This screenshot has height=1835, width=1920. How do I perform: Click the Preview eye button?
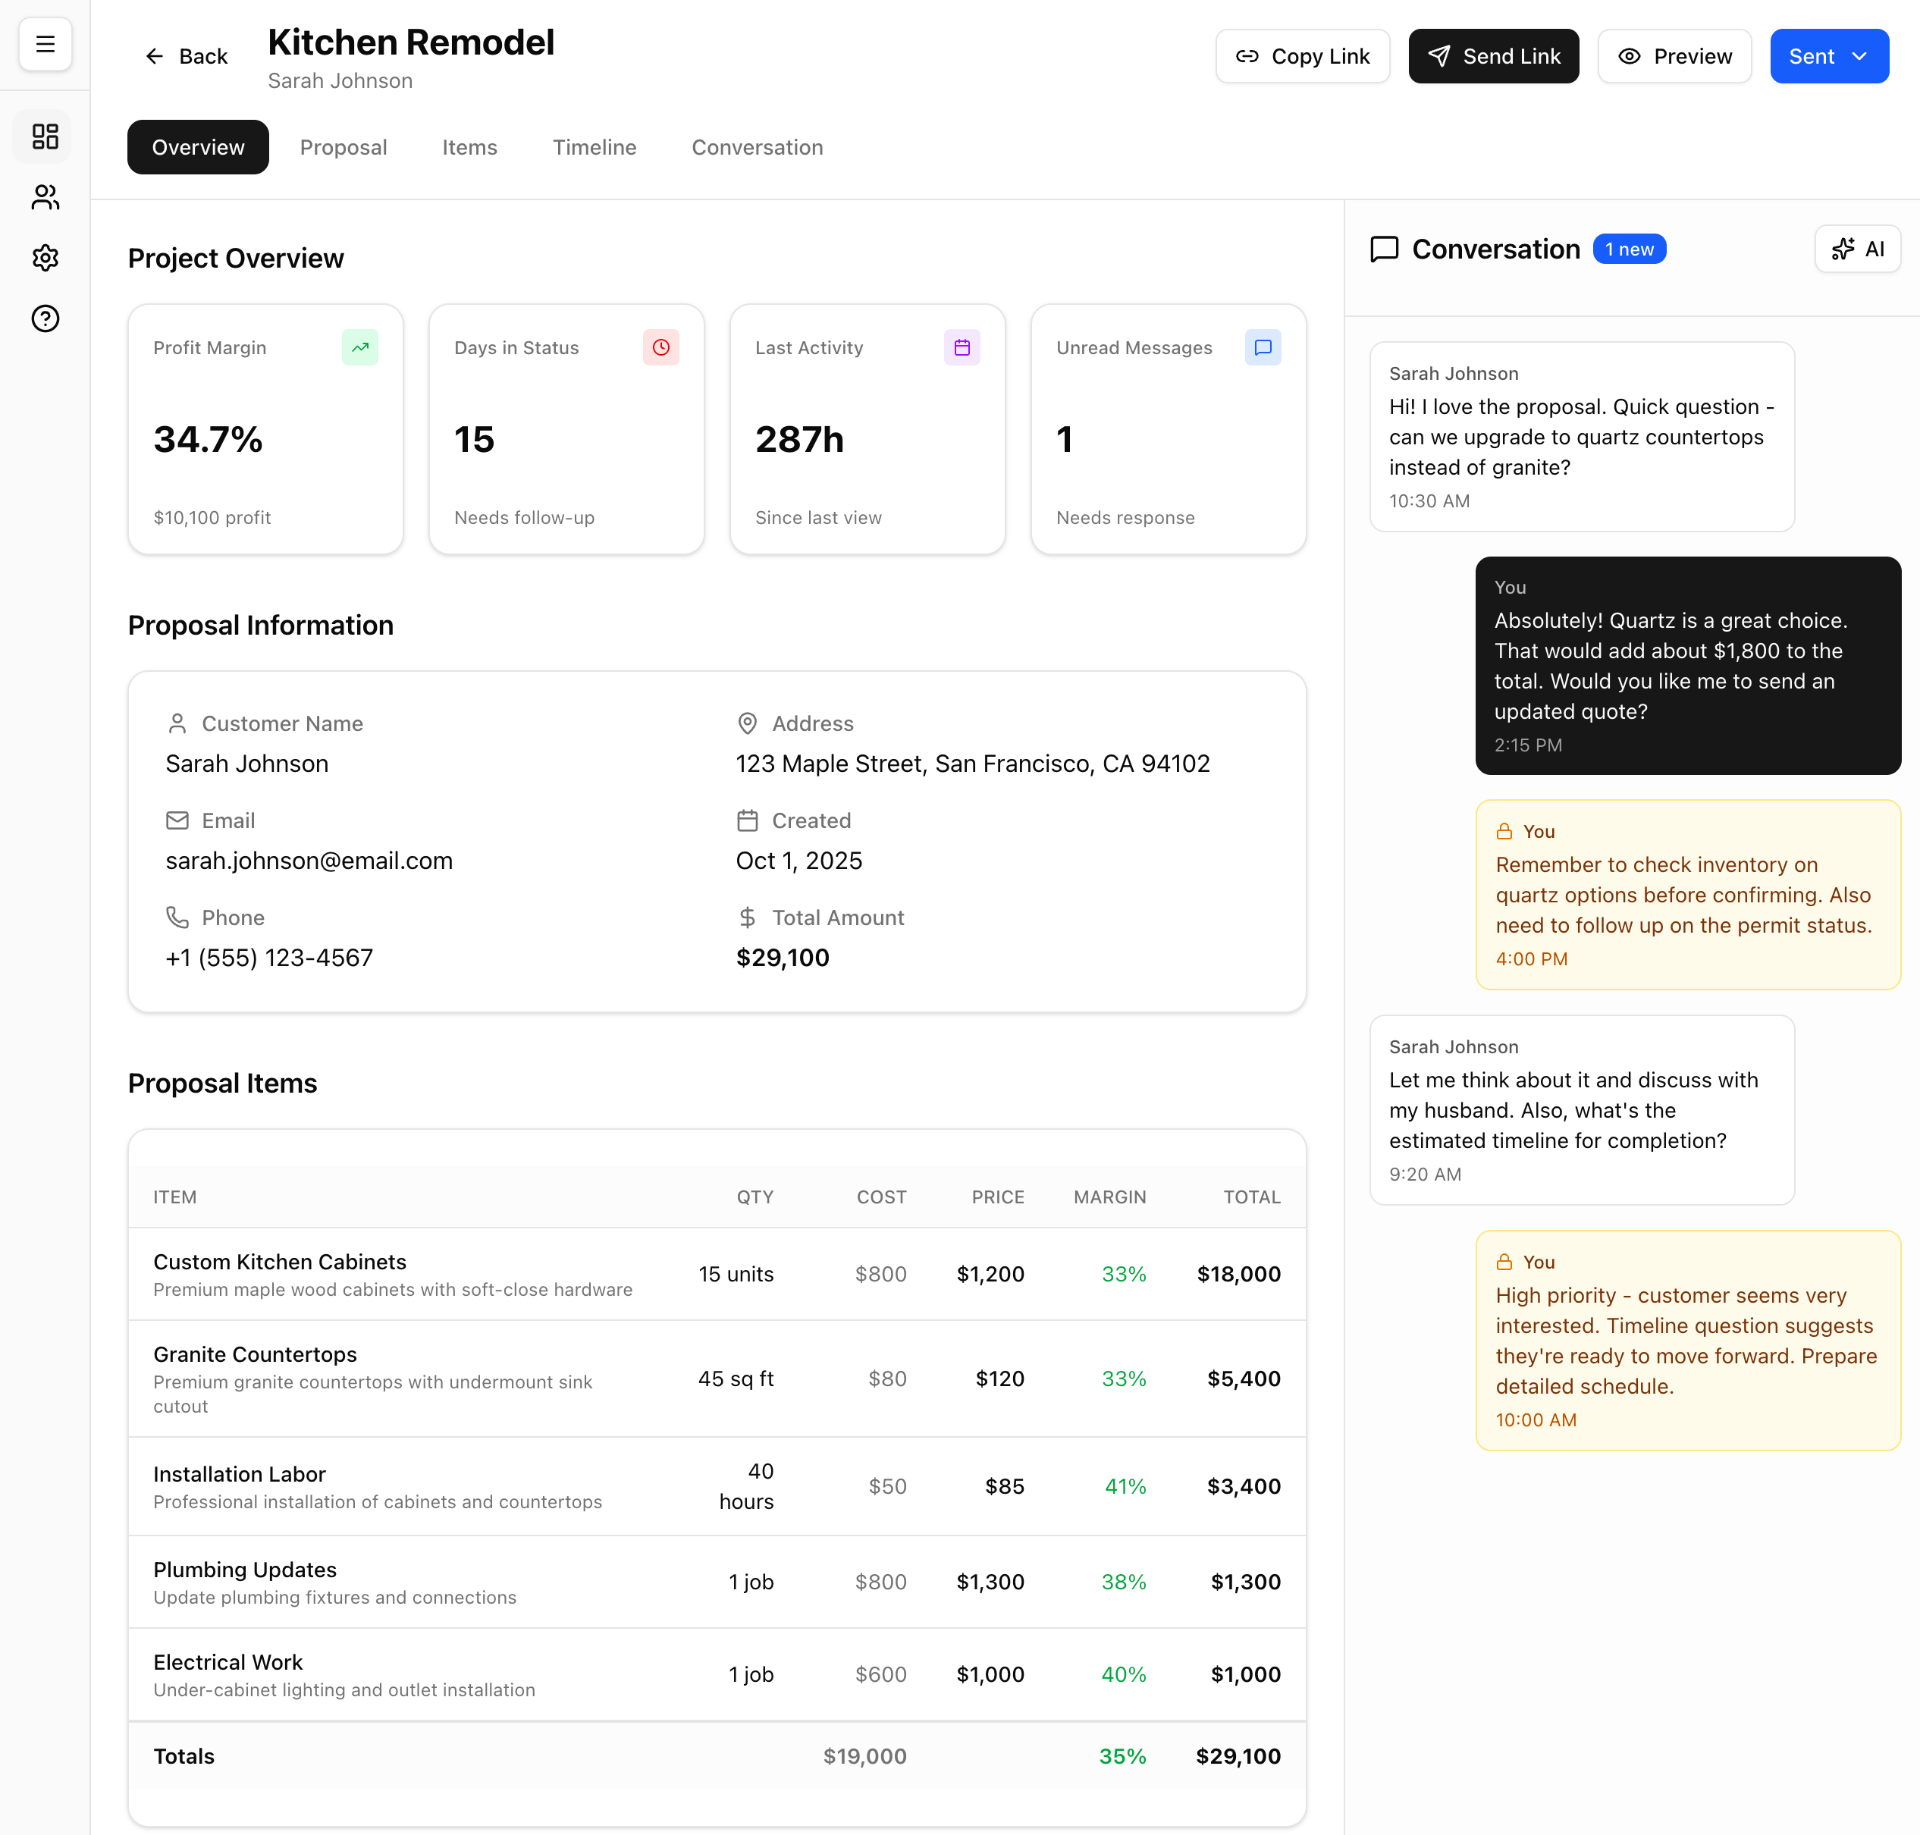(1674, 56)
